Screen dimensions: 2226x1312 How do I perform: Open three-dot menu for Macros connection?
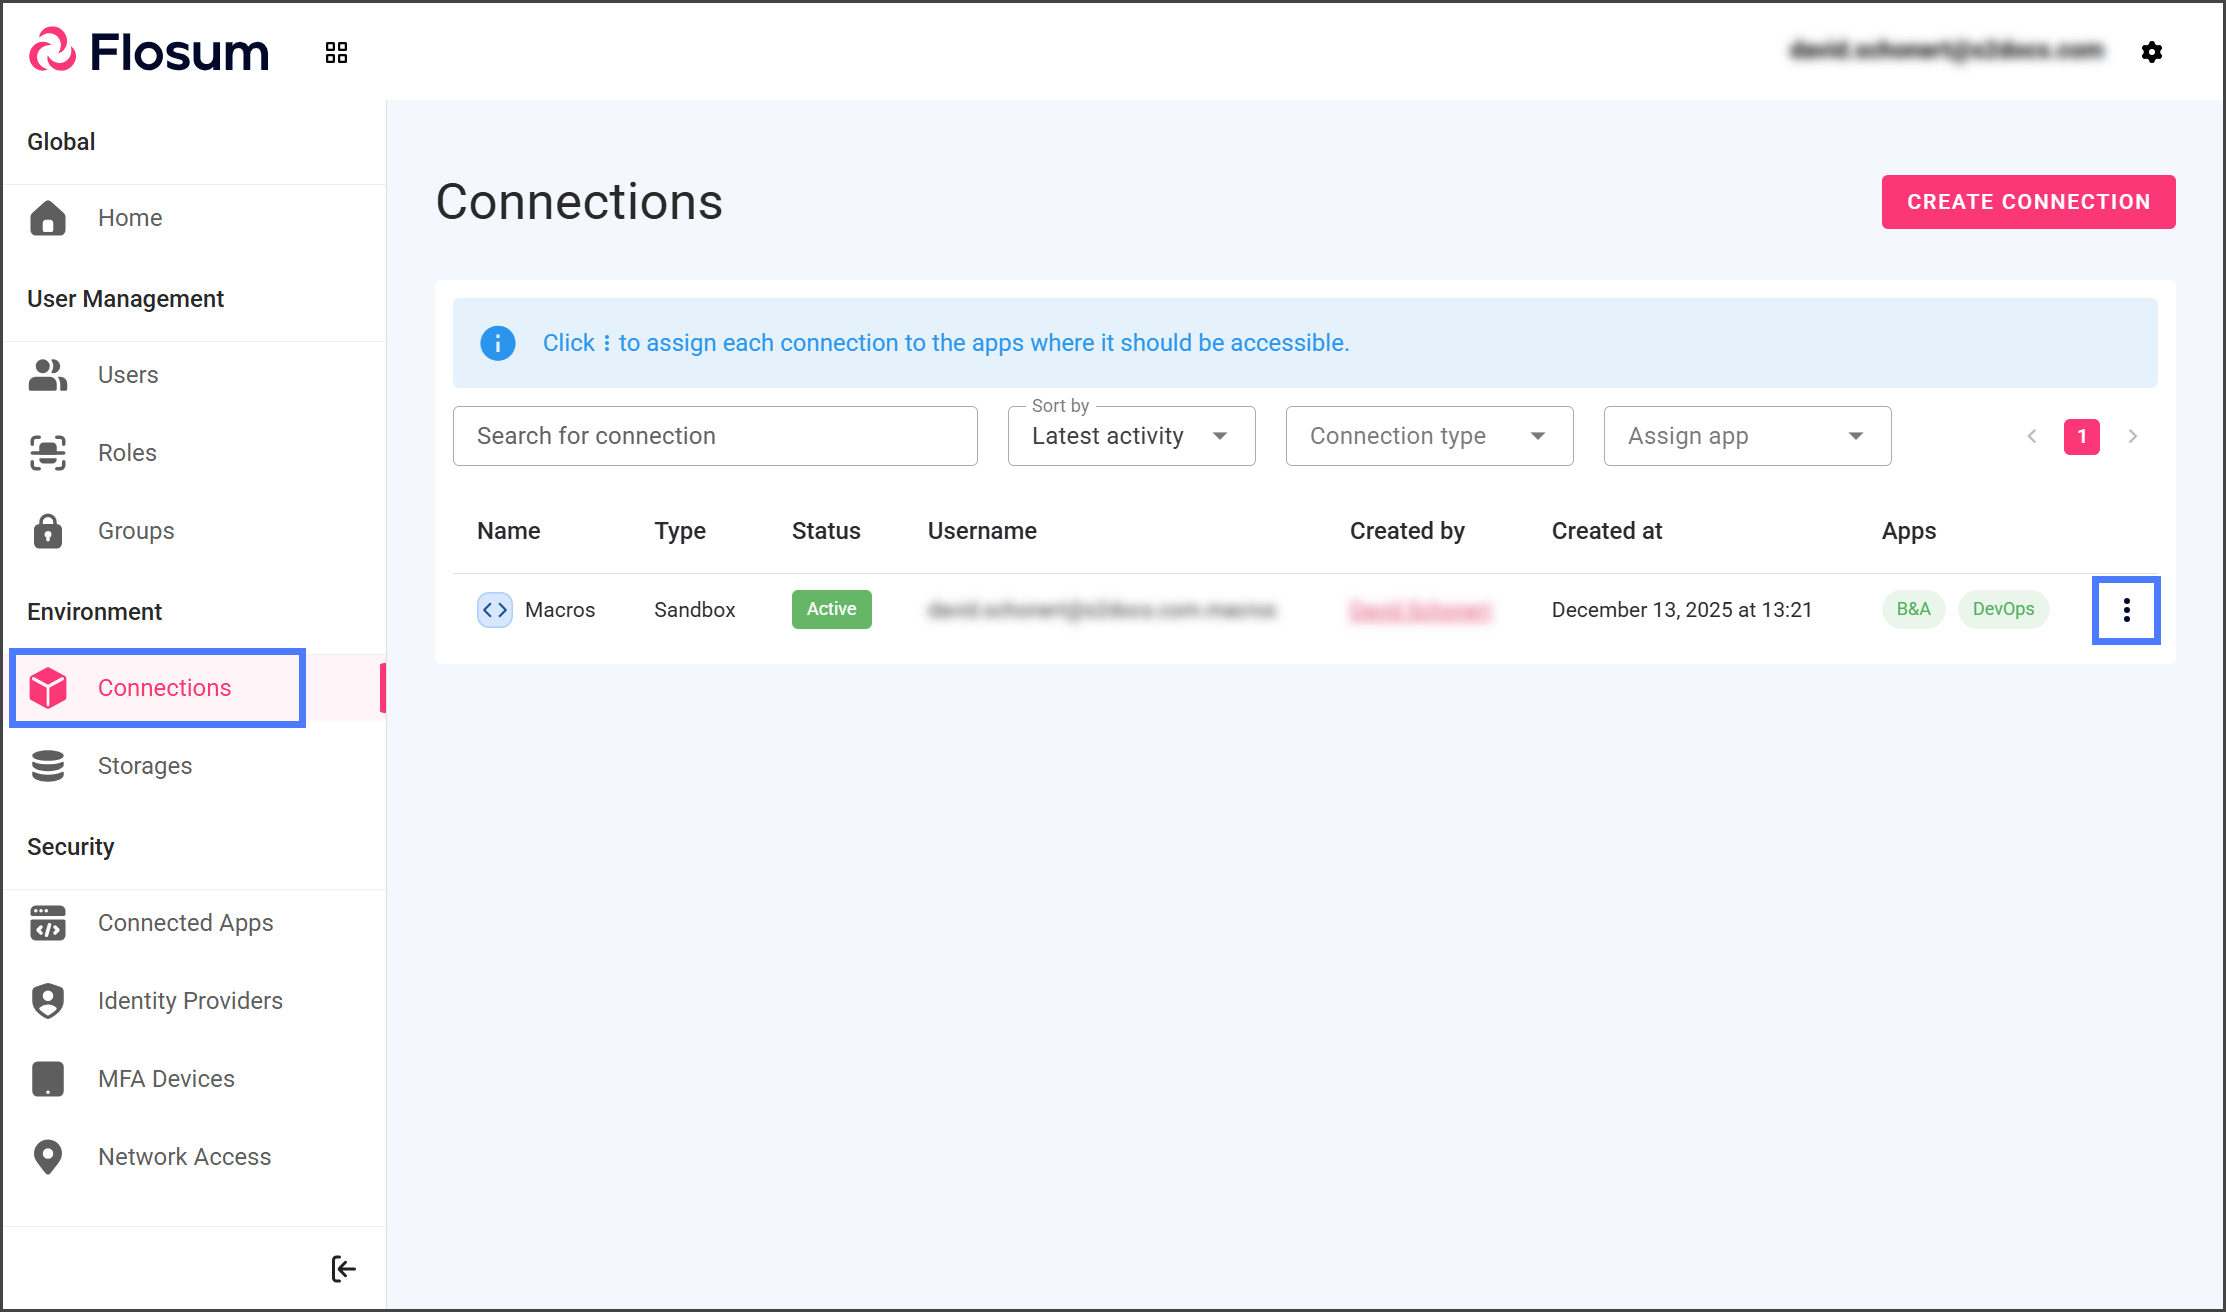tap(2126, 610)
